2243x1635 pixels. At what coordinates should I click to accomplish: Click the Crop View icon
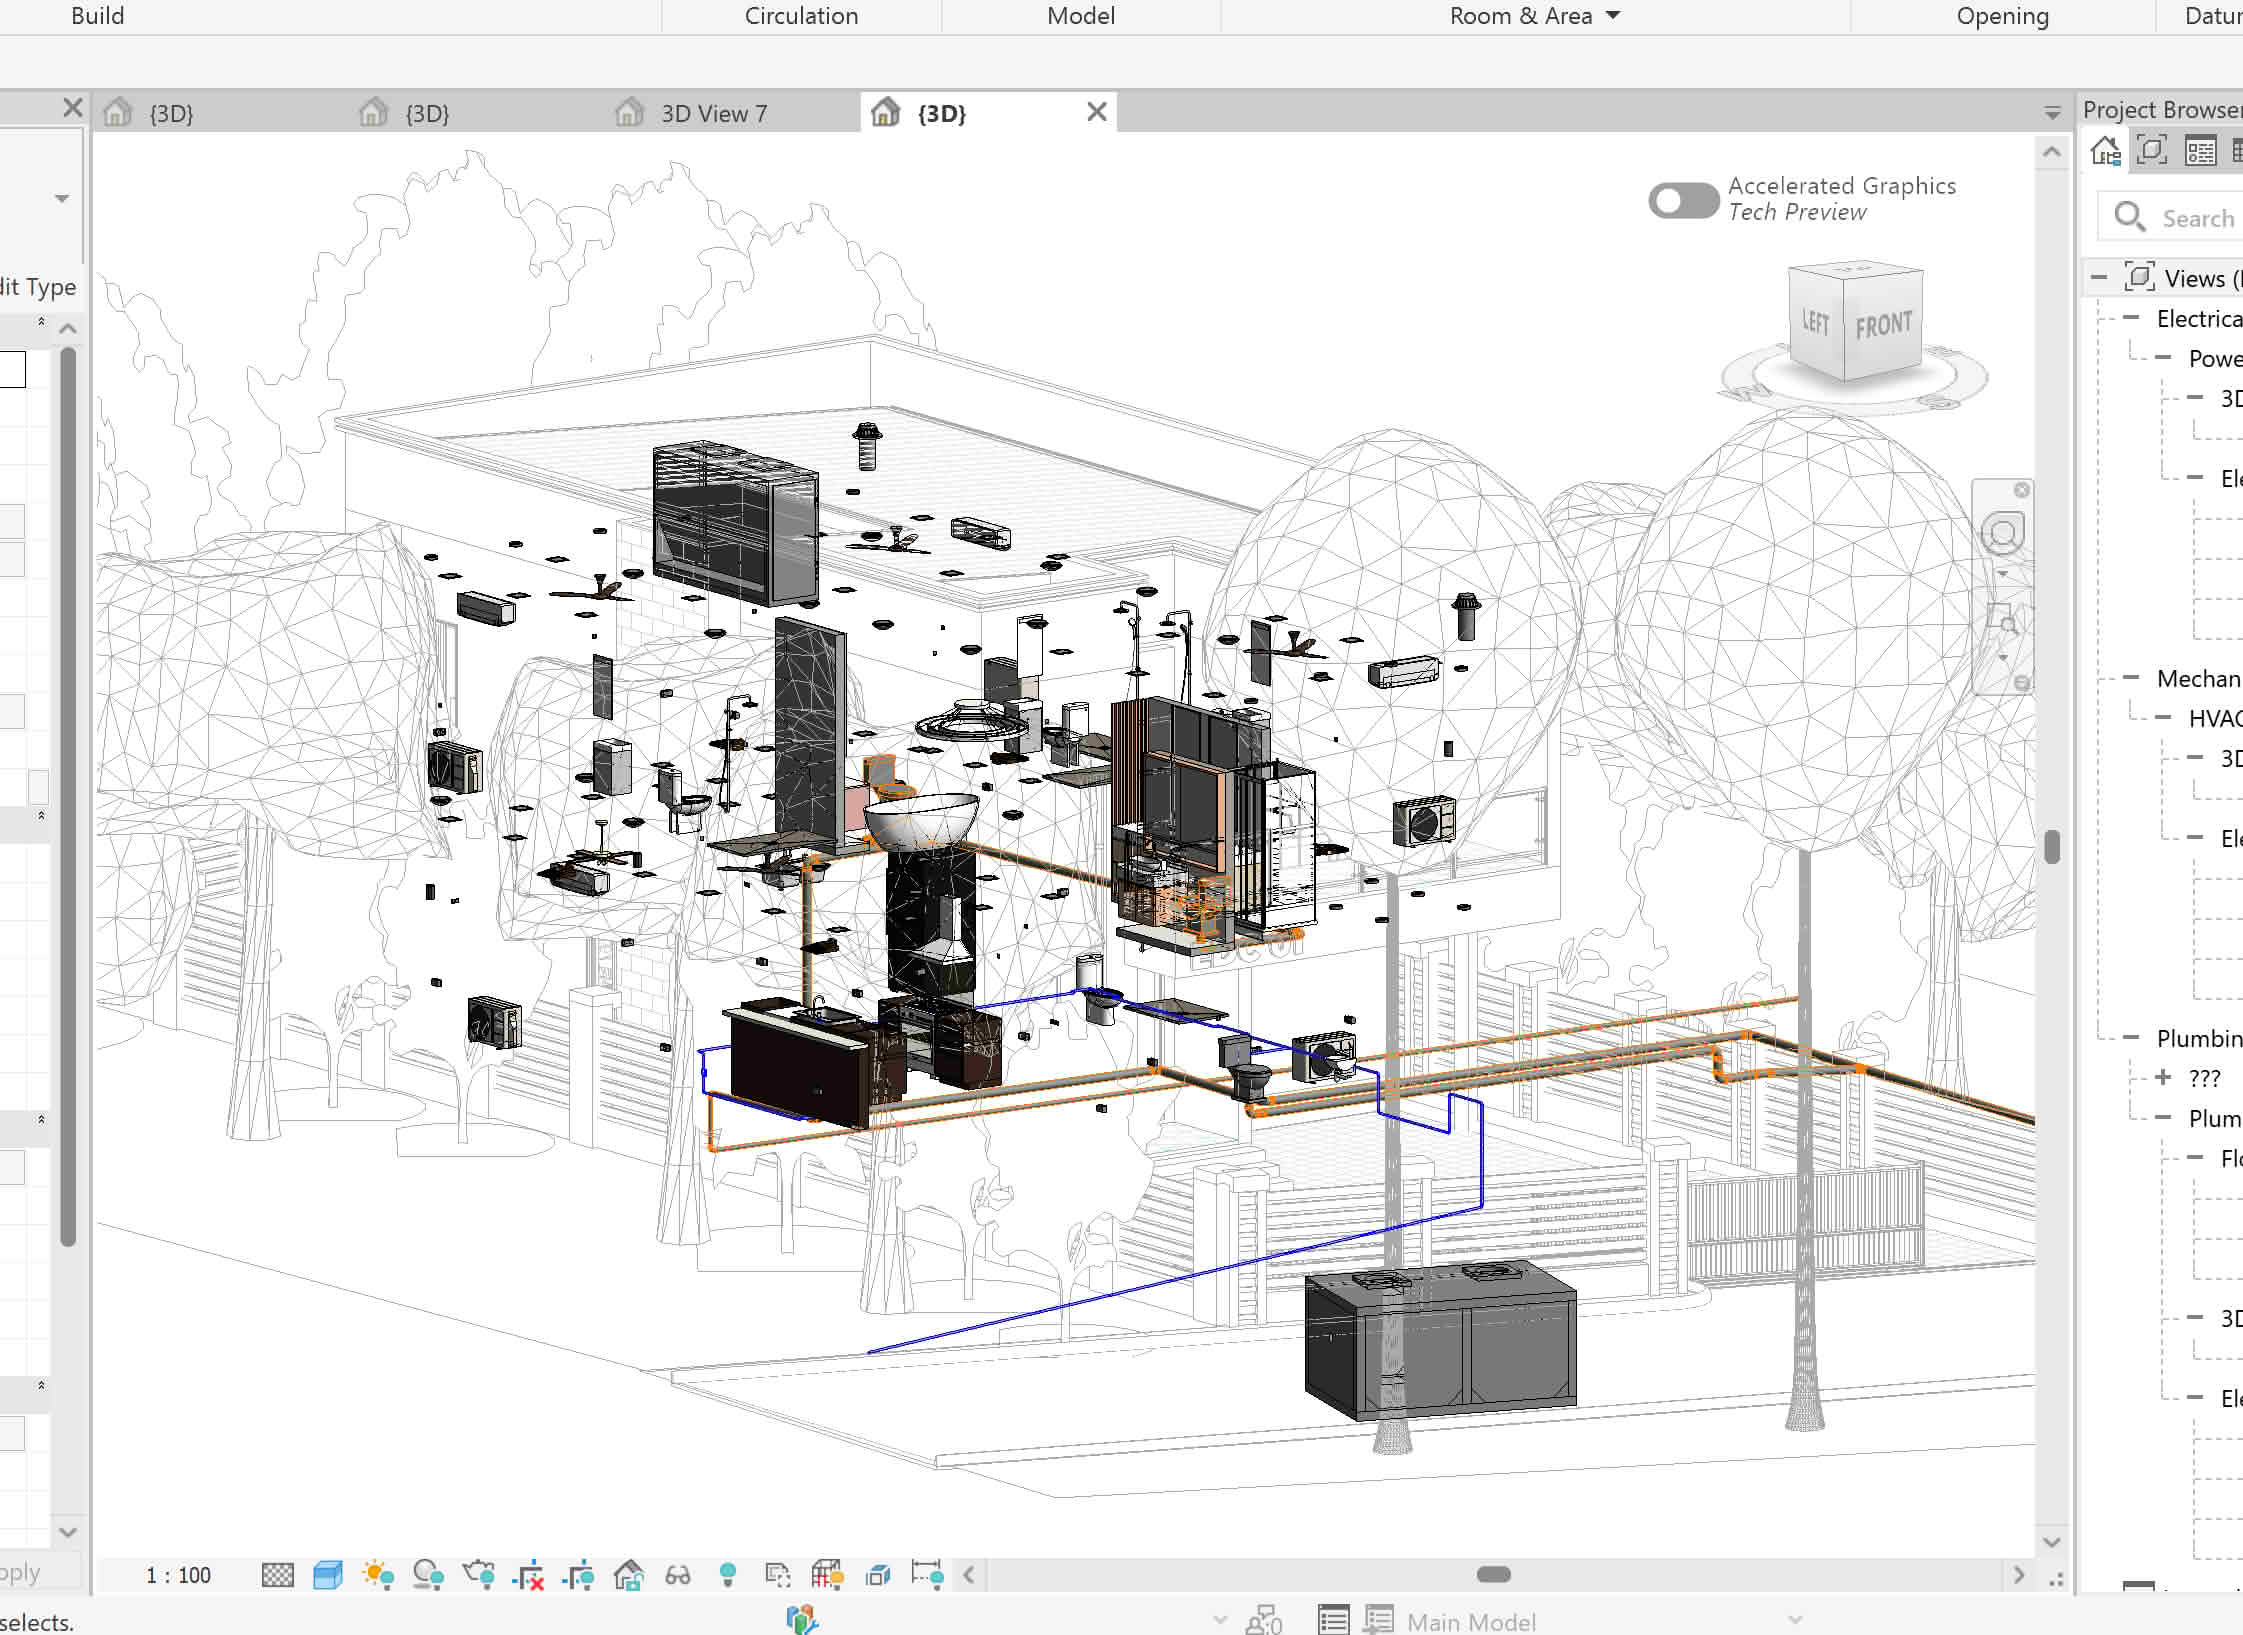click(x=528, y=1576)
